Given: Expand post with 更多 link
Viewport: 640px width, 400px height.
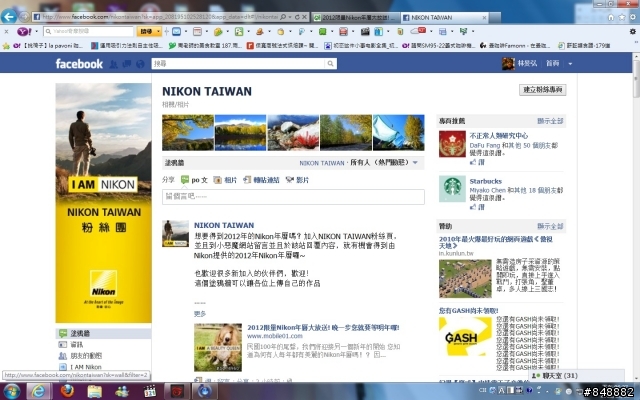Looking at the screenshot, I should (200, 313).
